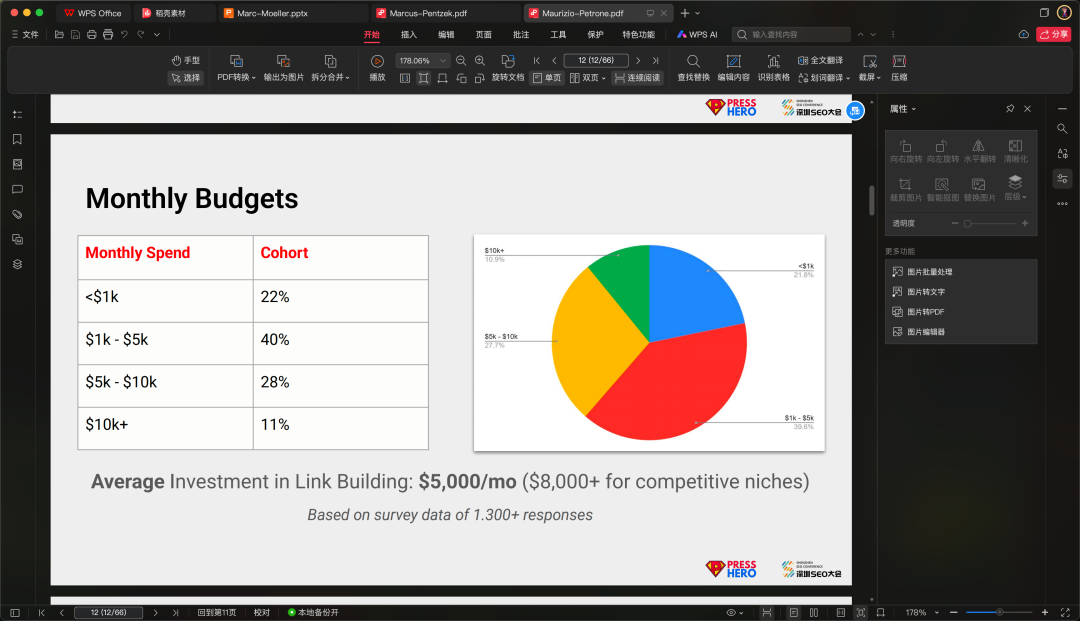Jump to last page in toolbar

(x=655, y=61)
